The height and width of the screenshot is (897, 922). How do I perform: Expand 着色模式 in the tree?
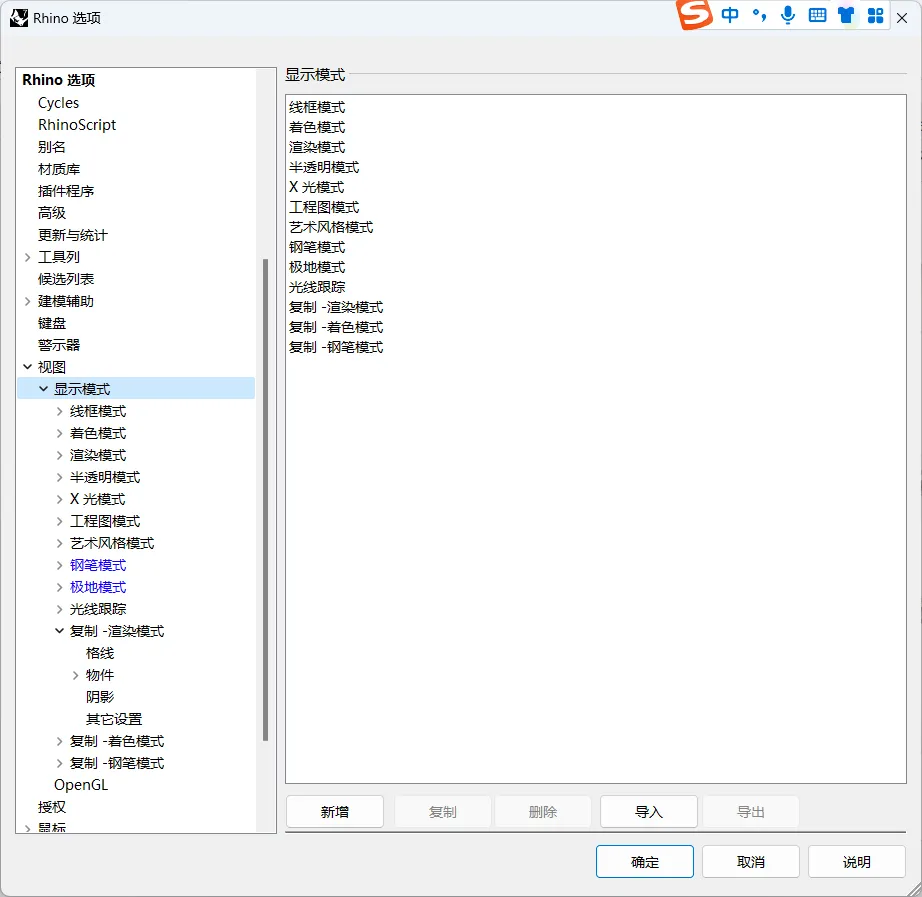(59, 434)
